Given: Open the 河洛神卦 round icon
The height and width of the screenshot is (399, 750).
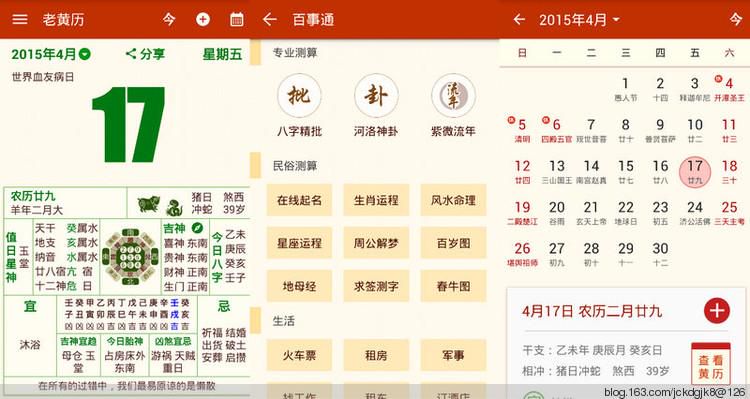Looking at the screenshot, I should click(x=376, y=95).
